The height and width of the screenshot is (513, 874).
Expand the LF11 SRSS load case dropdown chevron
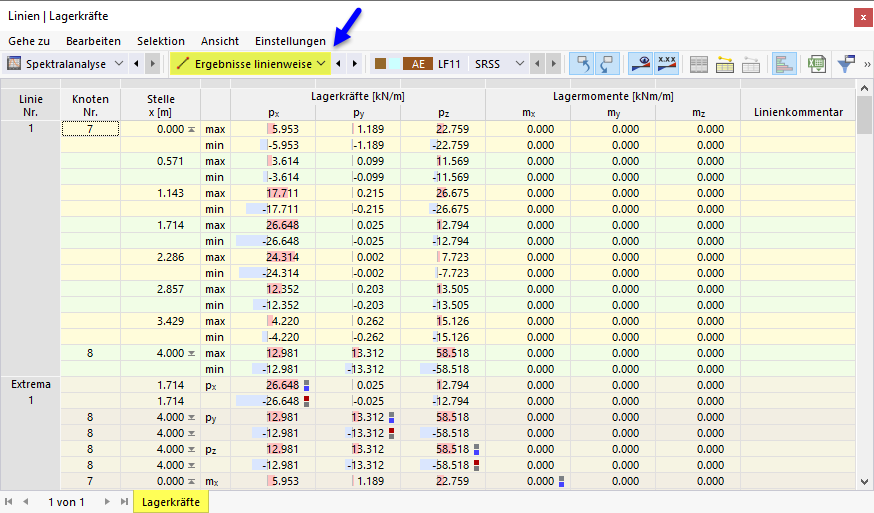(520, 64)
